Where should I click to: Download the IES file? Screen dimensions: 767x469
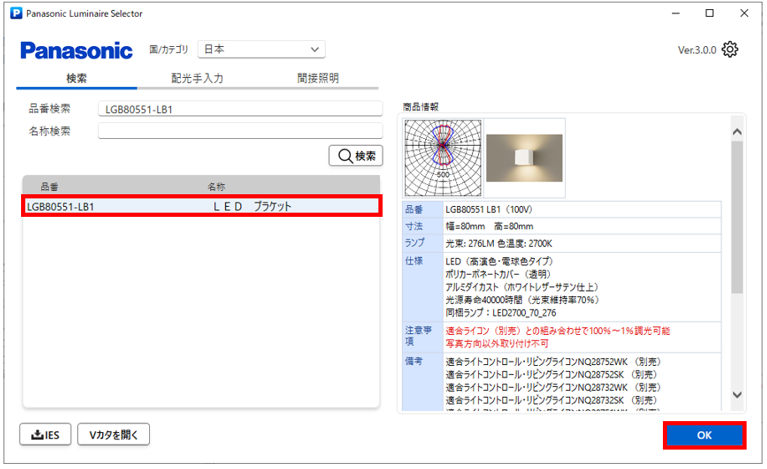coord(45,434)
